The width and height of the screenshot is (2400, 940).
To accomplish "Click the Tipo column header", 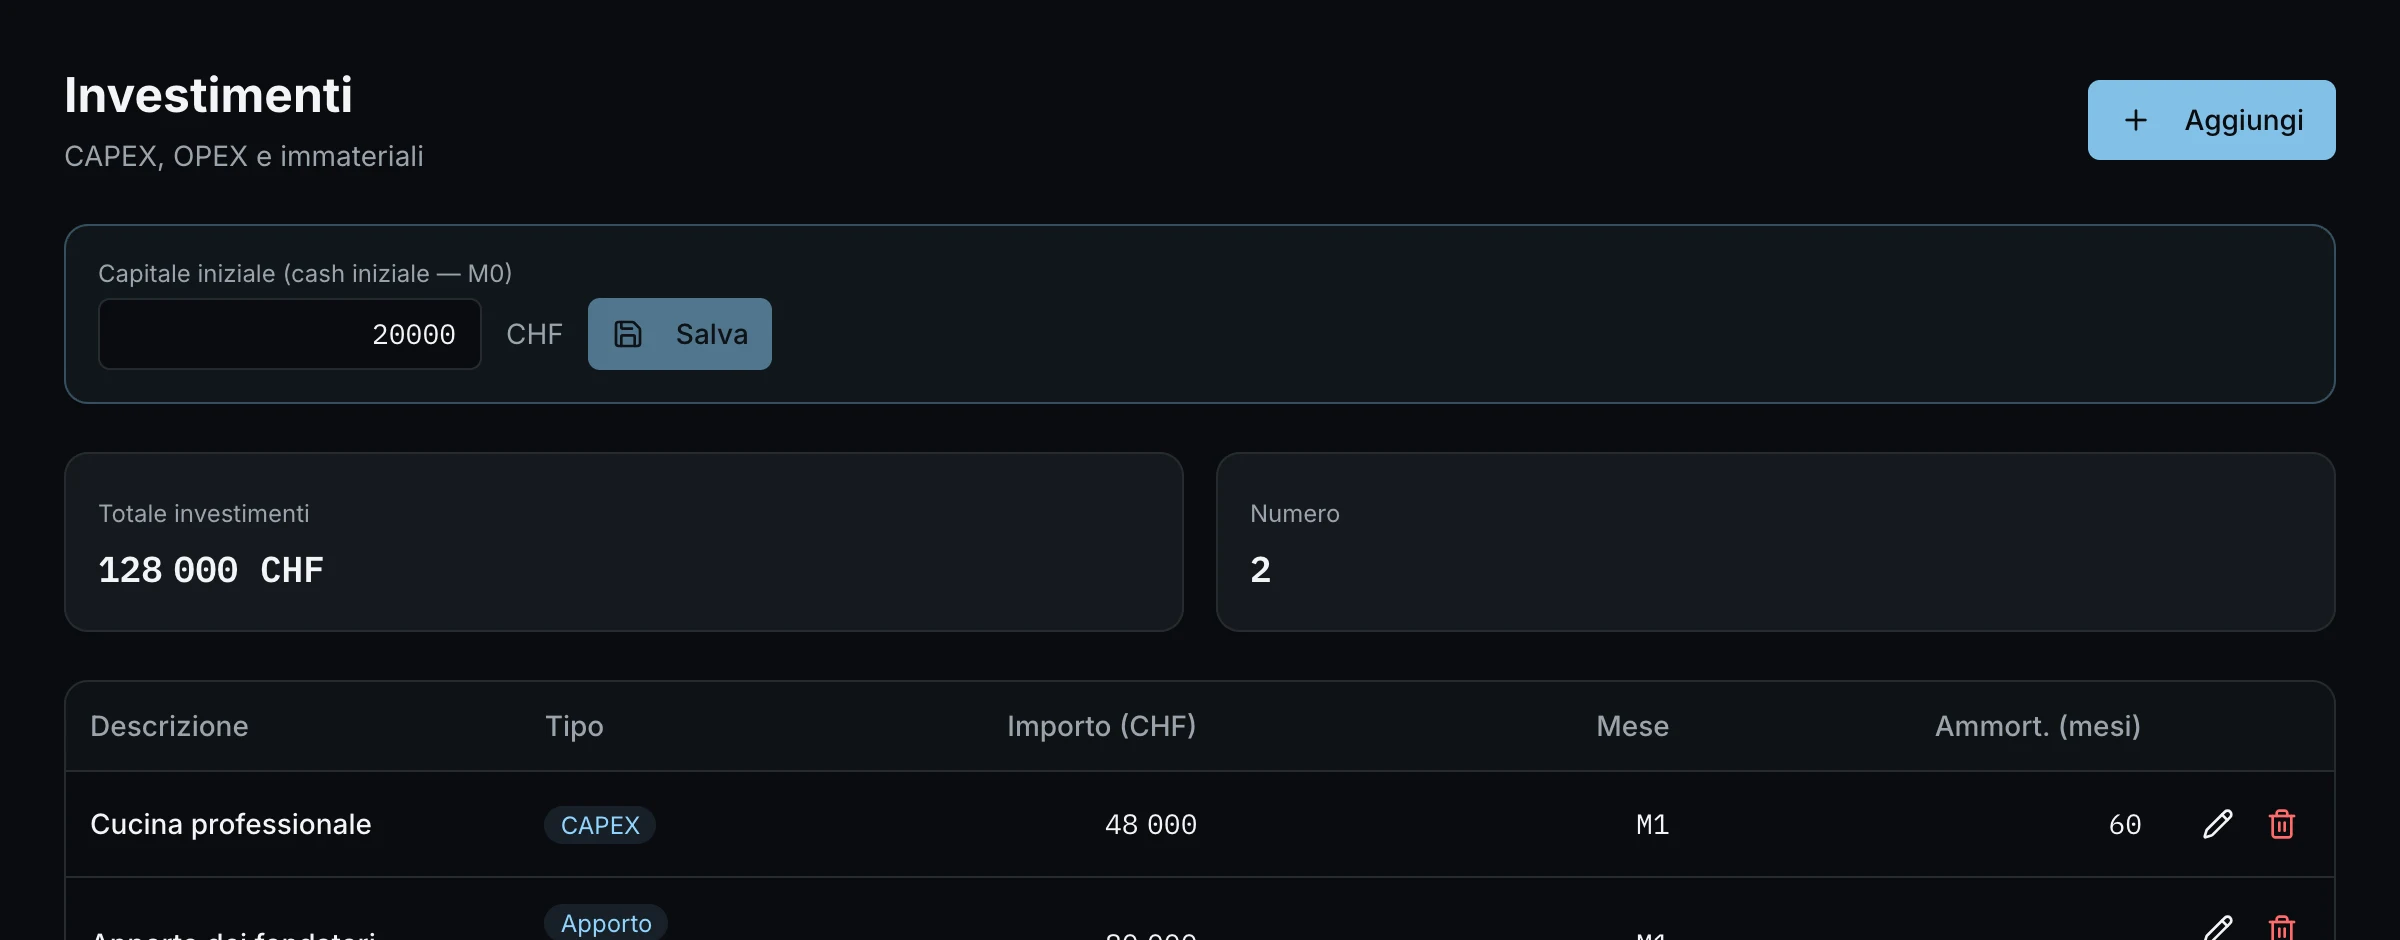I will (x=574, y=726).
